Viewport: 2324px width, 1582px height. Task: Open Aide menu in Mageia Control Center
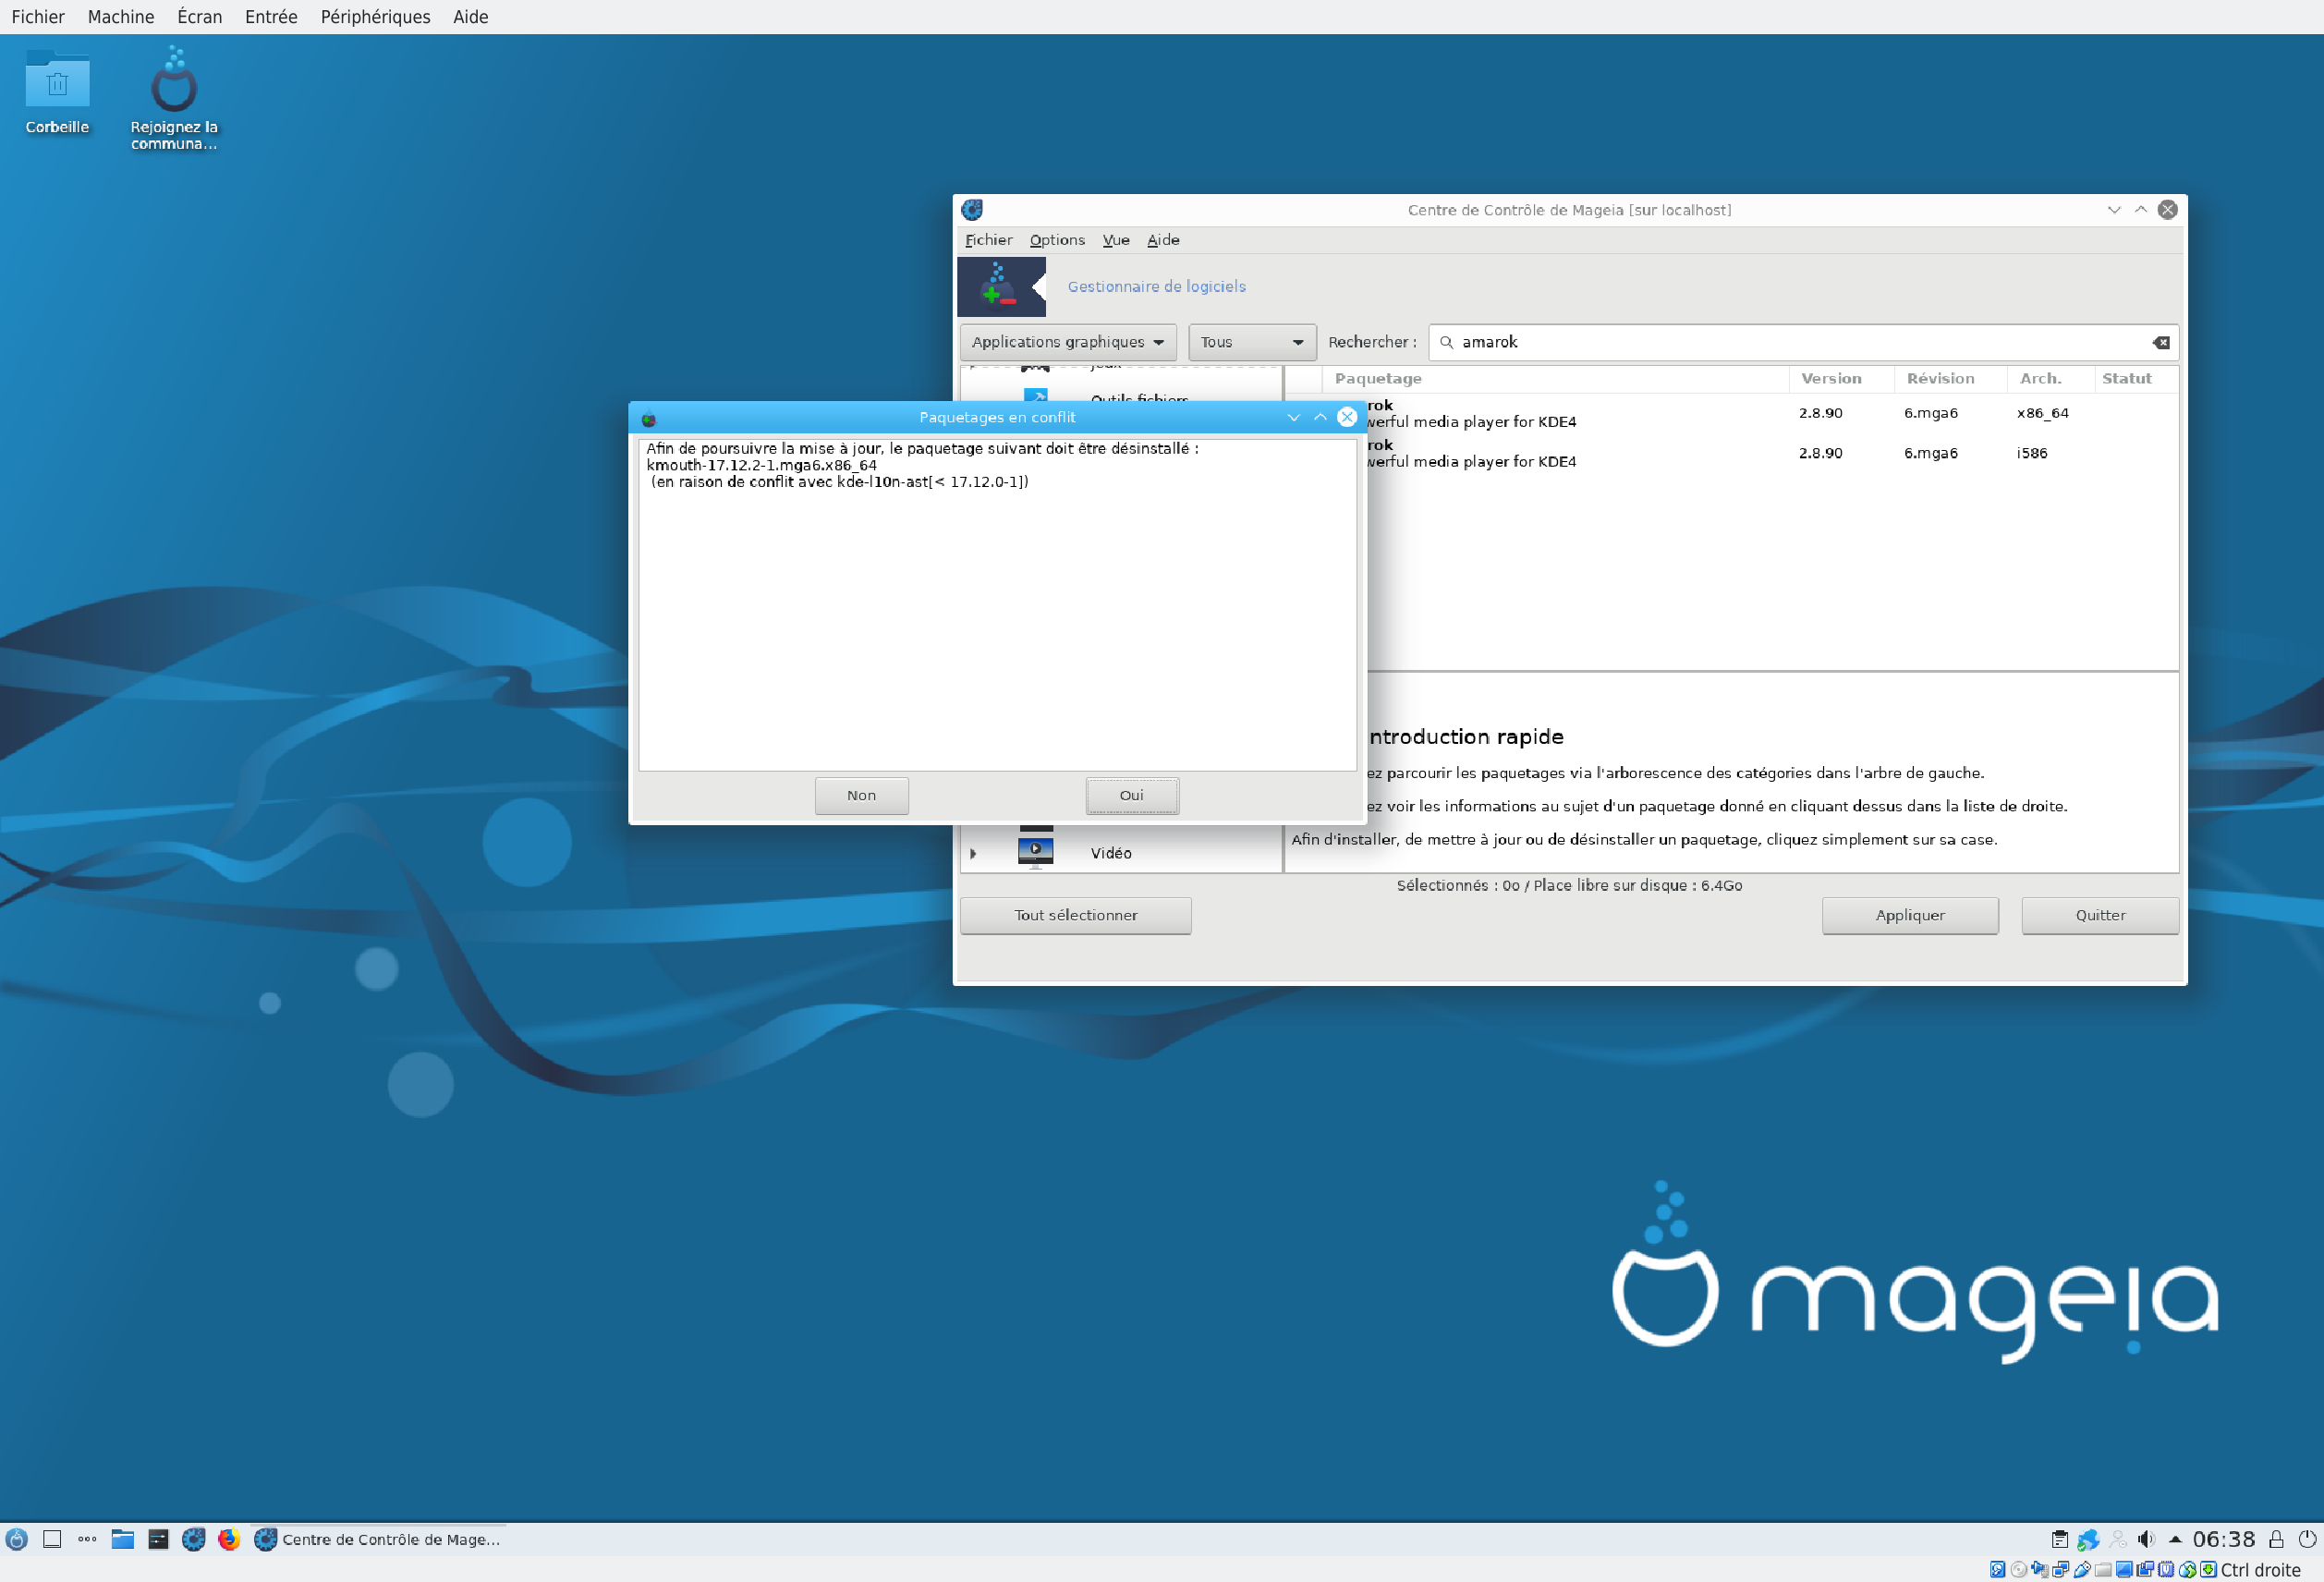pyautogui.click(x=1163, y=240)
